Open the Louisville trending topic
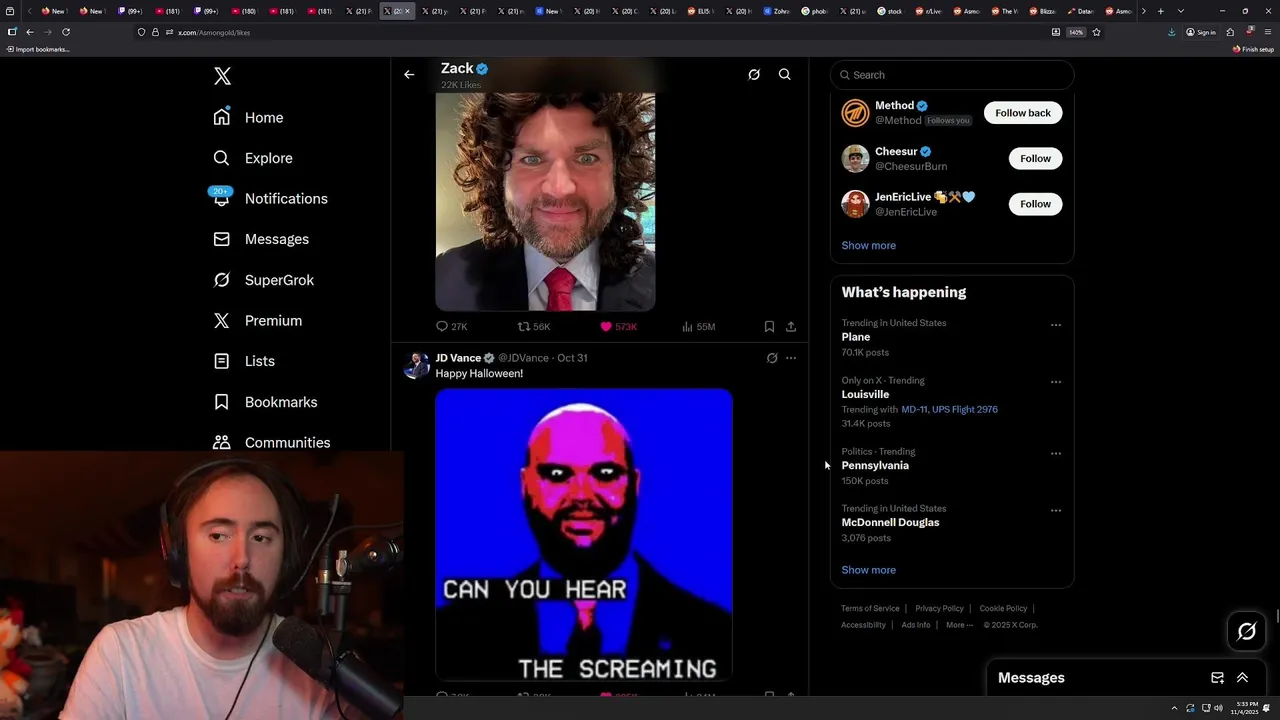 coord(865,394)
